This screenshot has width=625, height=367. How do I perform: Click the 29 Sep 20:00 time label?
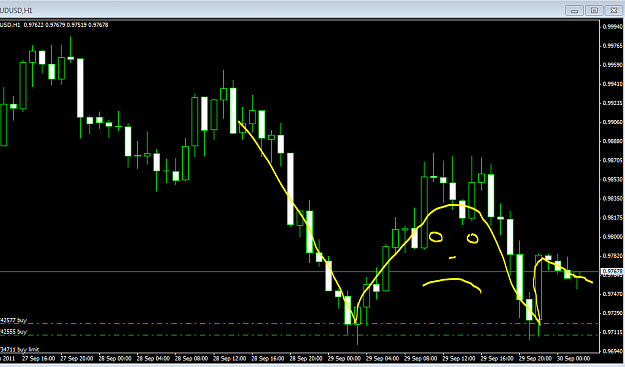(x=536, y=358)
